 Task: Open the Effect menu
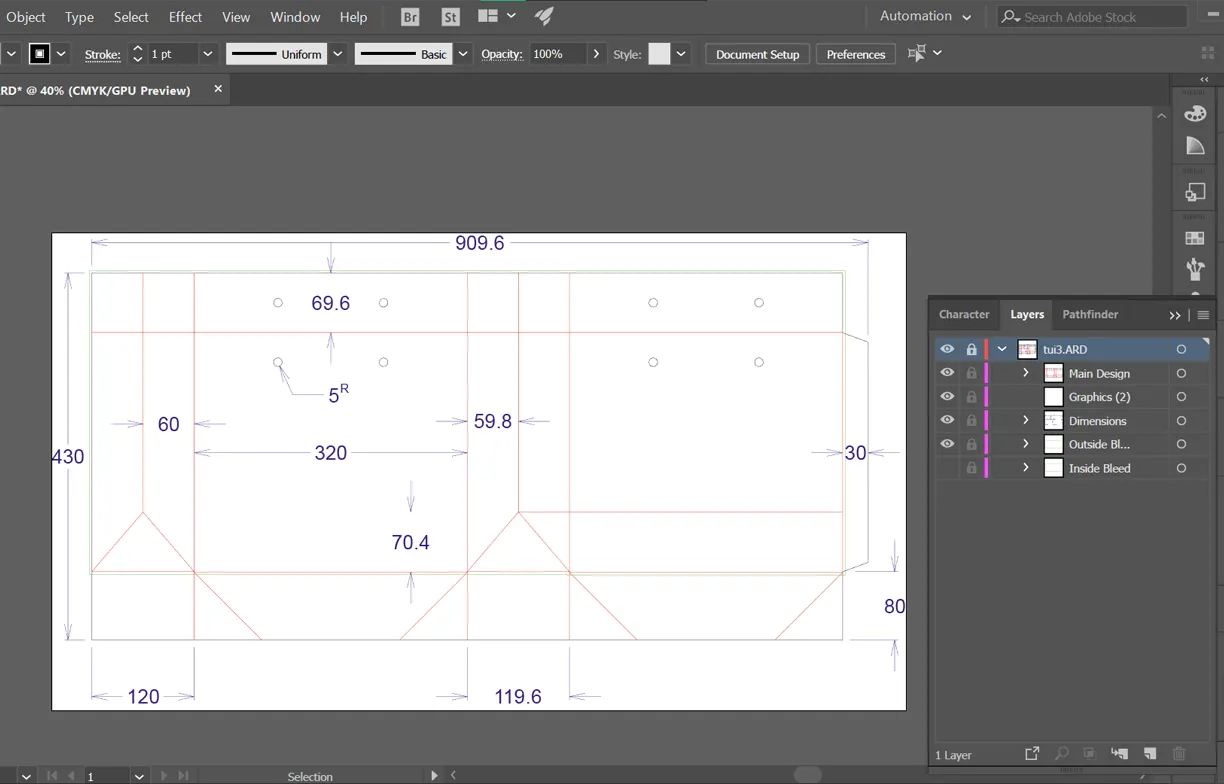(x=185, y=17)
